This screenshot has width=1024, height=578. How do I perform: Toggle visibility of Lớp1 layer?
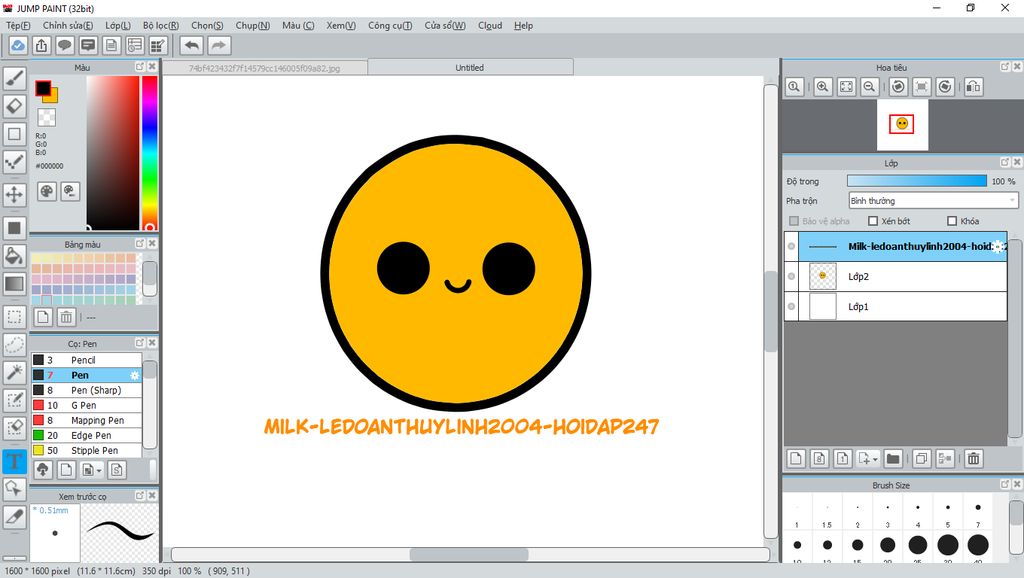[792, 306]
